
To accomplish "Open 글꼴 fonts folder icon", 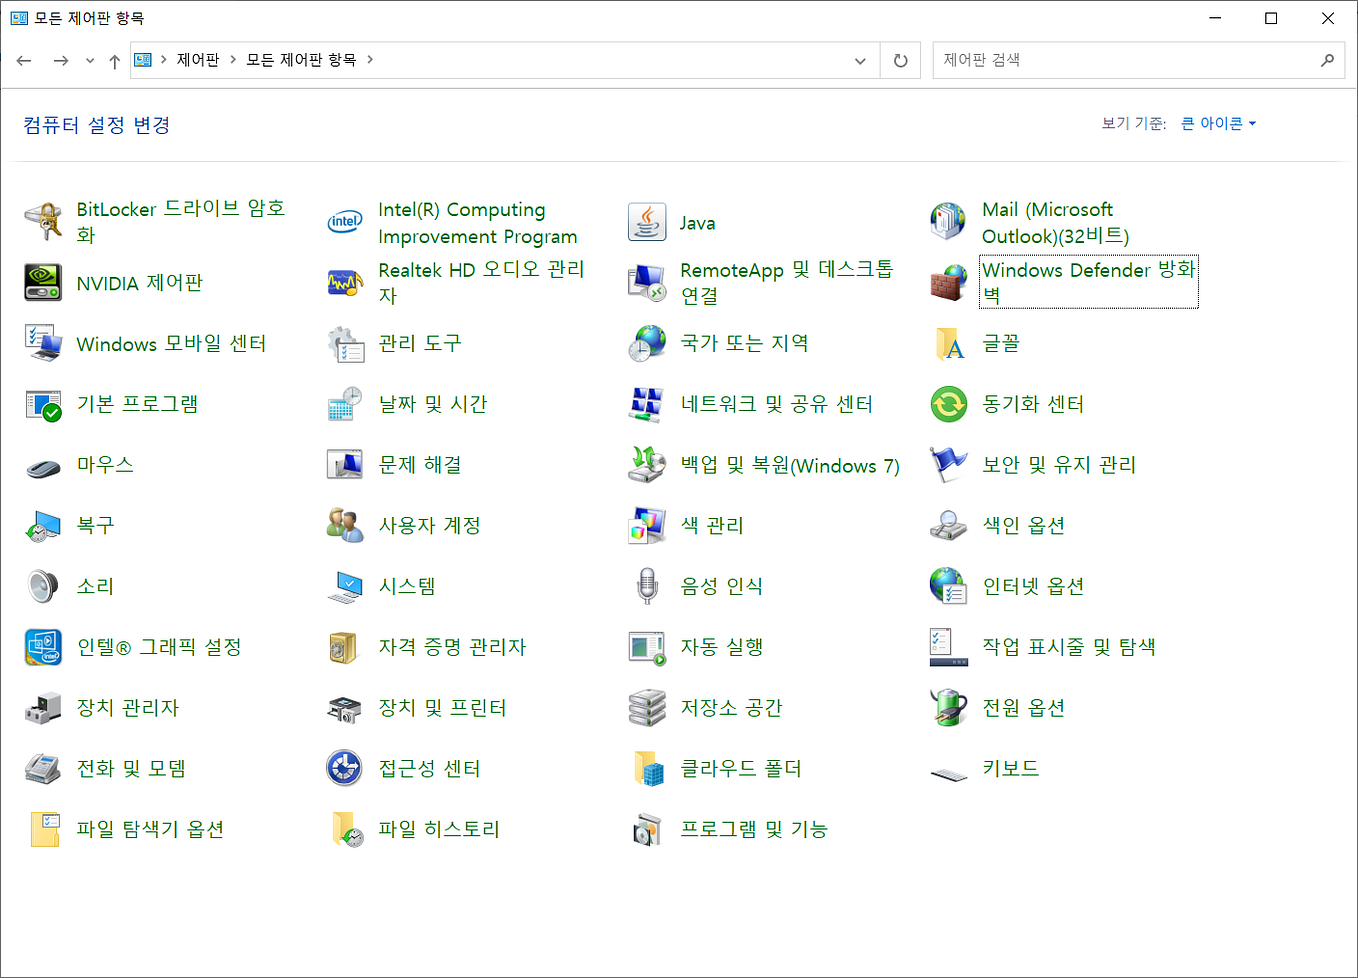I will pos(948,343).
